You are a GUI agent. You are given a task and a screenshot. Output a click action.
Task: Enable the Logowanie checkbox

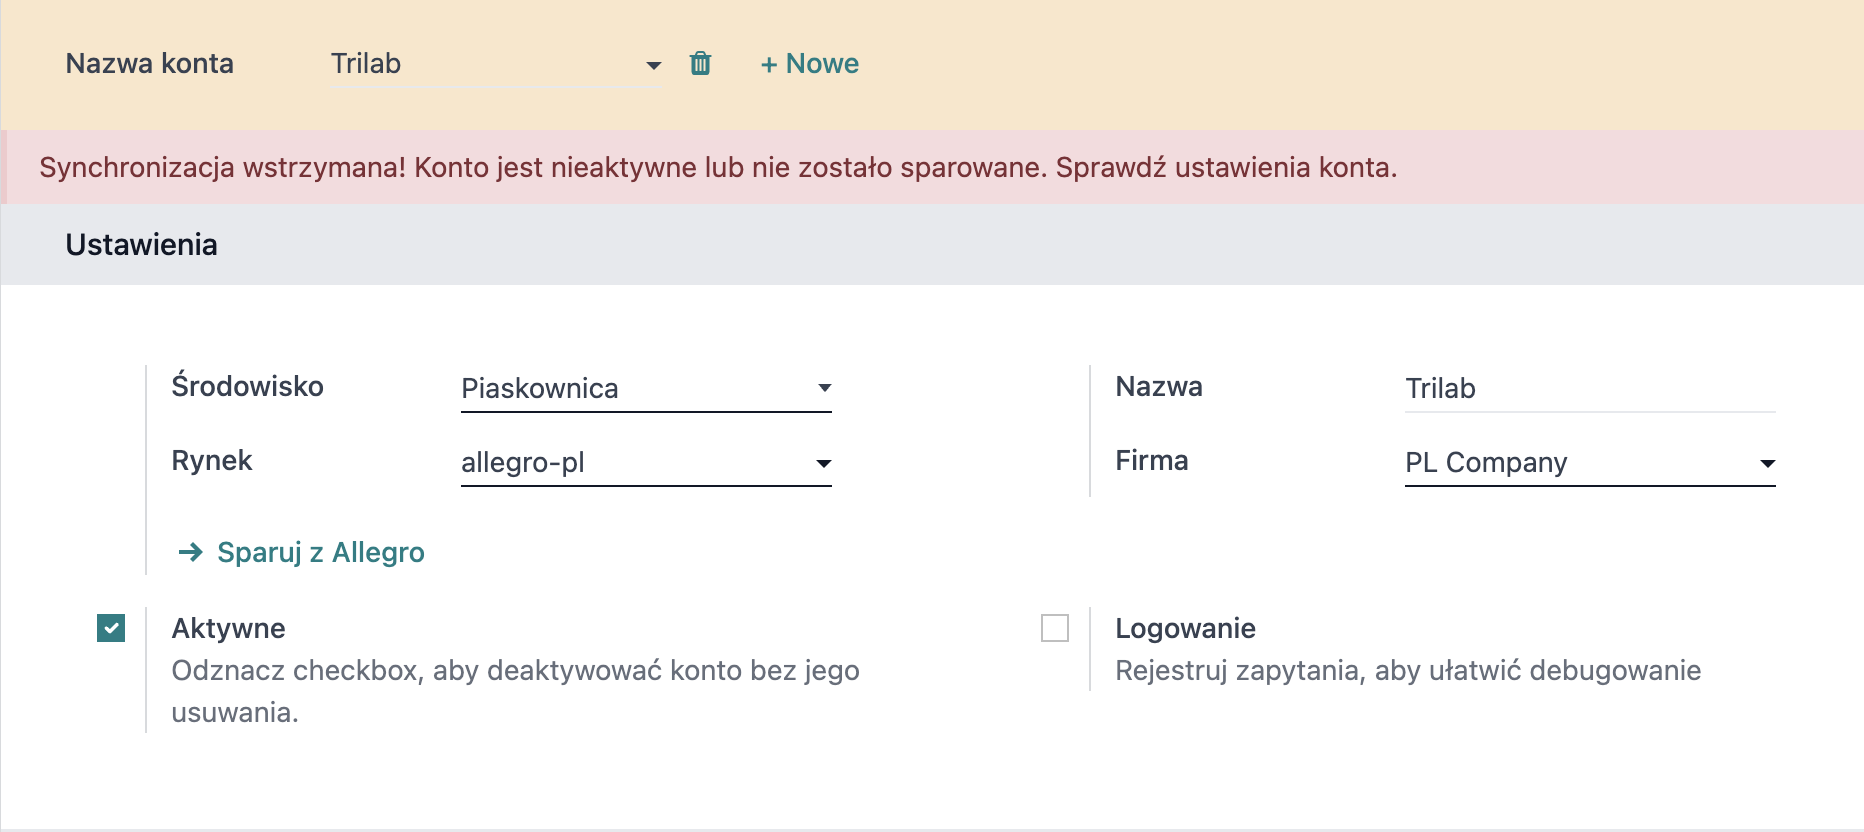point(1055,628)
